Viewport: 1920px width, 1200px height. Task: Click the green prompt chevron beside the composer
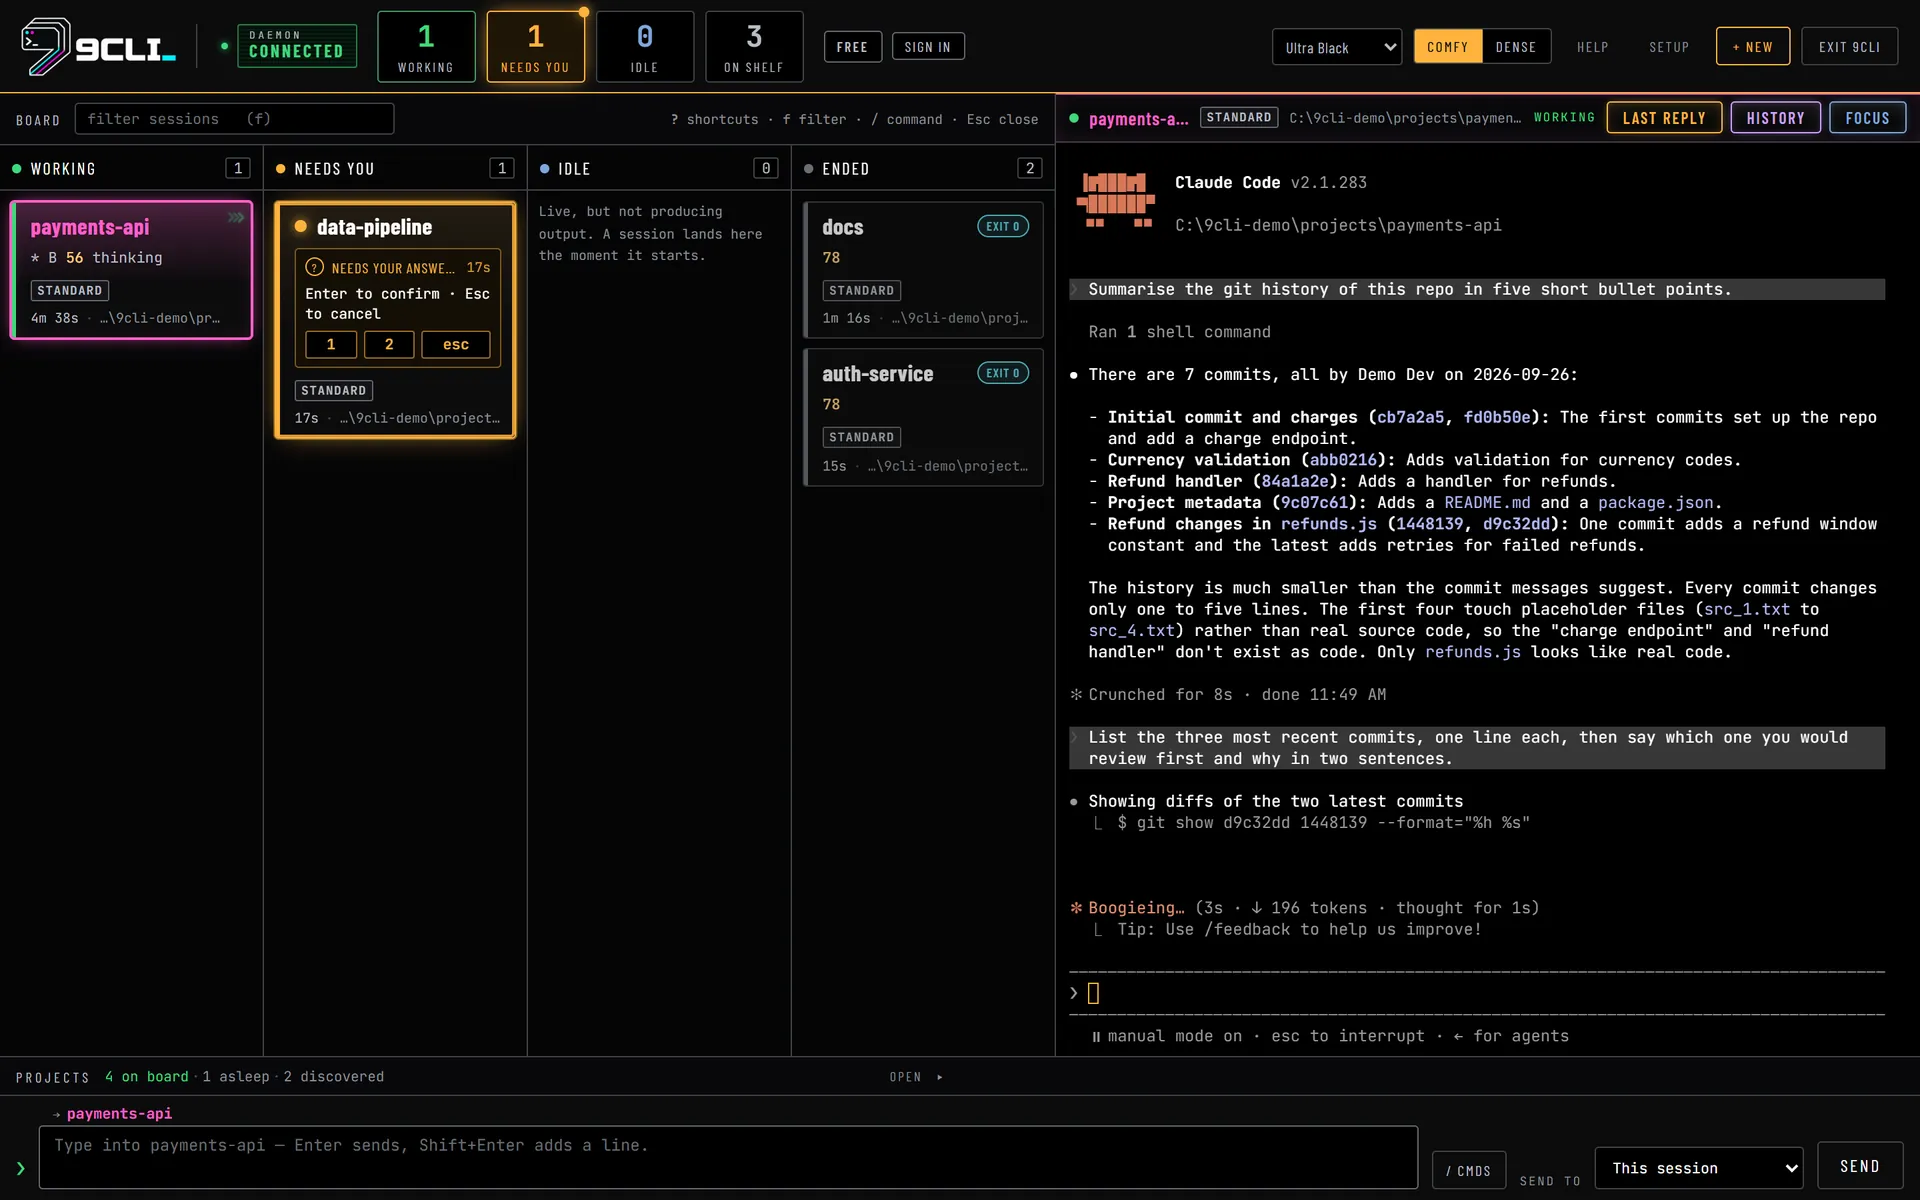tap(20, 1168)
